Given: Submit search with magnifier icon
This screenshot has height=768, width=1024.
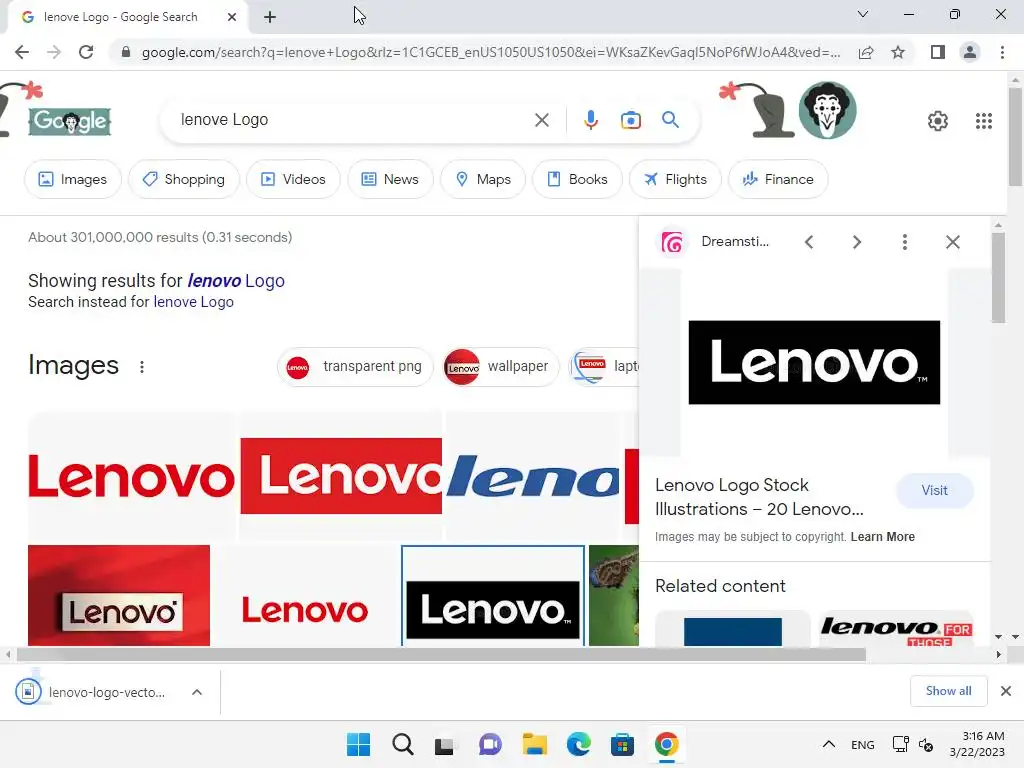Looking at the screenshot, I should (670, 120).
